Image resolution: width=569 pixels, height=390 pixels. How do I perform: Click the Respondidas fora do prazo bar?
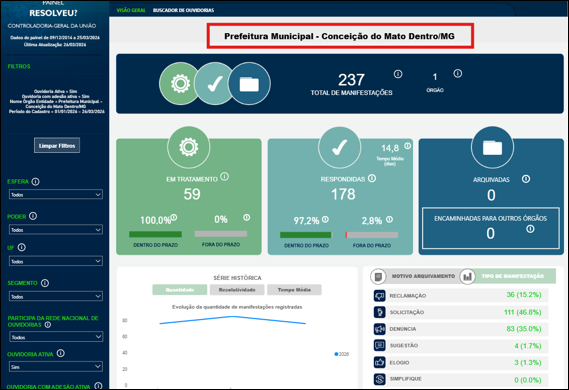point(372,235)
